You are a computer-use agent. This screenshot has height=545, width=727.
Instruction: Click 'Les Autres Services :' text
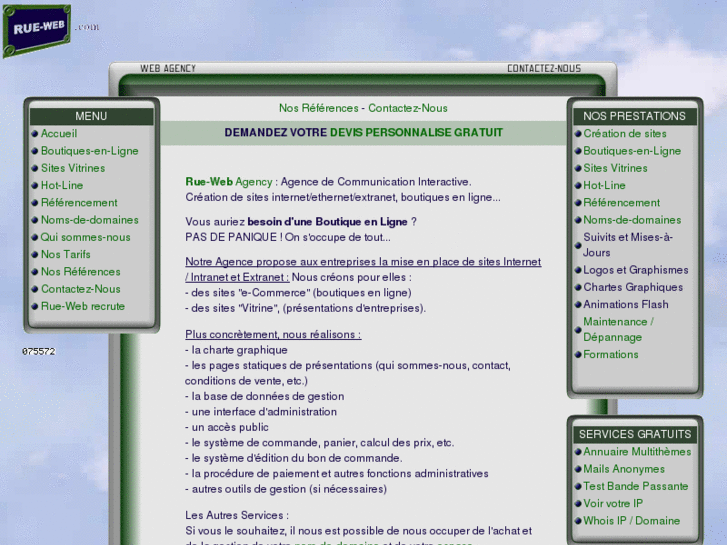(x=237, y=515)
